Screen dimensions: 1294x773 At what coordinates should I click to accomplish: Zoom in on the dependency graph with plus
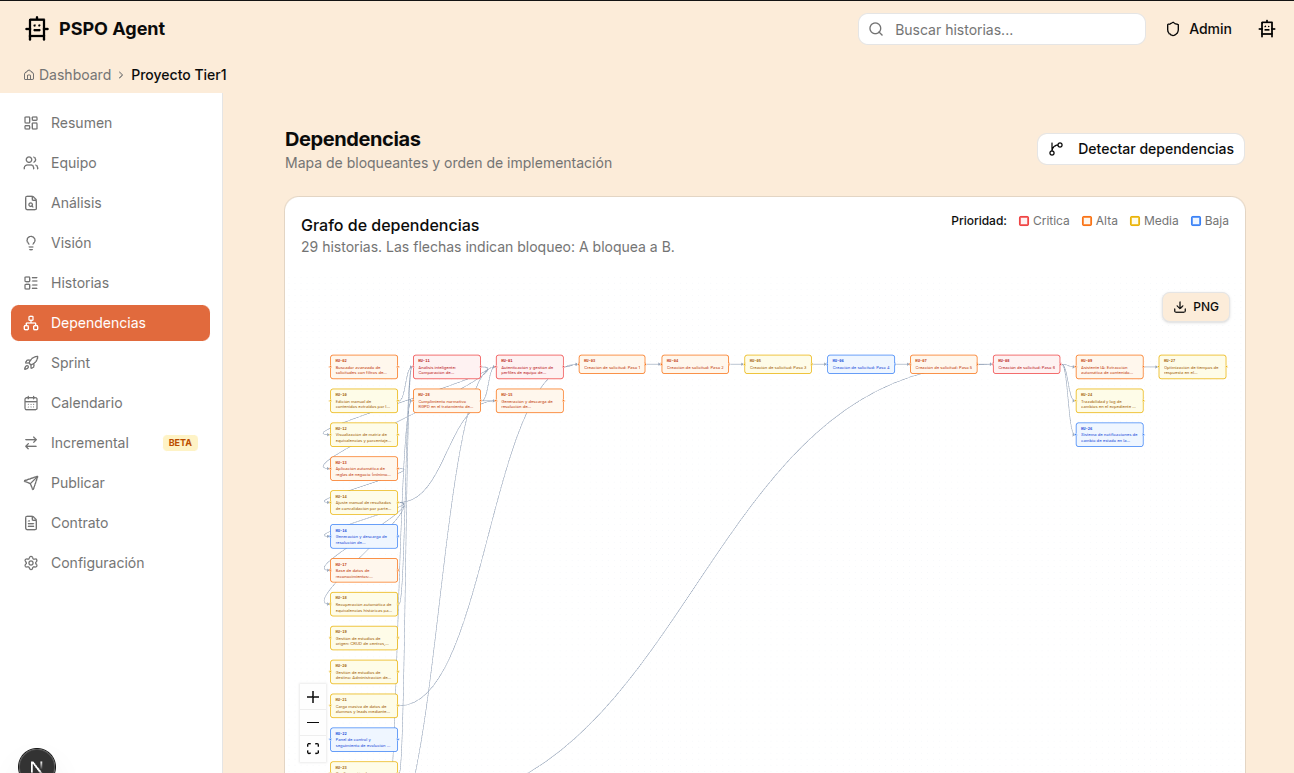[x=312, y=697]
